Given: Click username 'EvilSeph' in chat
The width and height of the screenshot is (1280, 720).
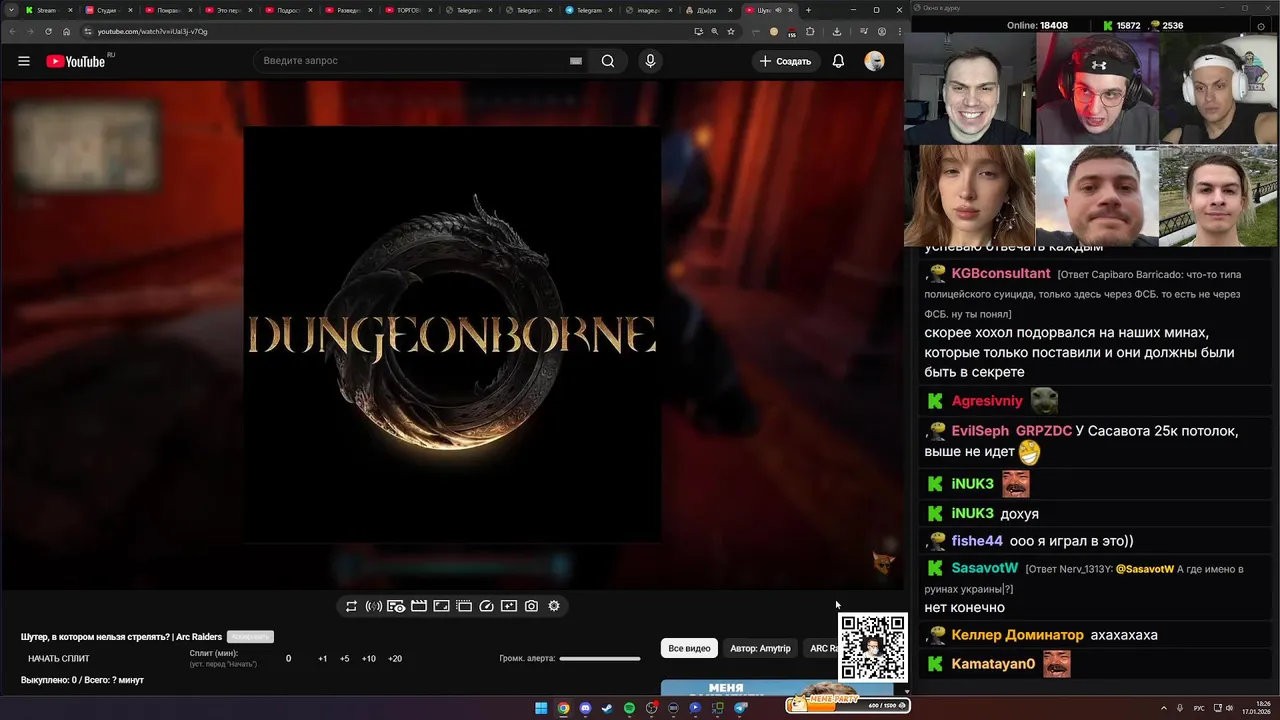Looking at the screenshot, I should coord(981,431).
